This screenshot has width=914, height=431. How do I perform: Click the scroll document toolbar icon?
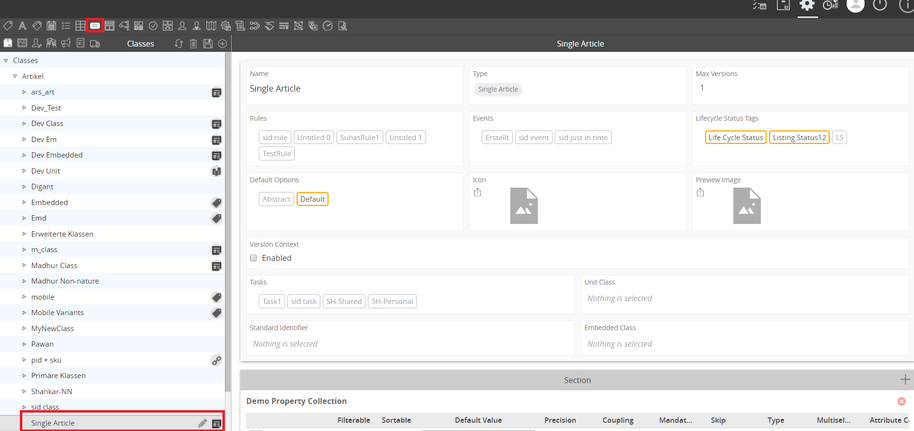[x=240, y=26]
